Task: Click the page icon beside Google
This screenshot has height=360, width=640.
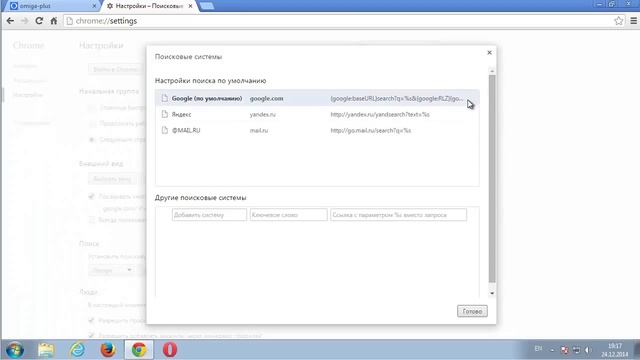Action: [x=164, y=98]
